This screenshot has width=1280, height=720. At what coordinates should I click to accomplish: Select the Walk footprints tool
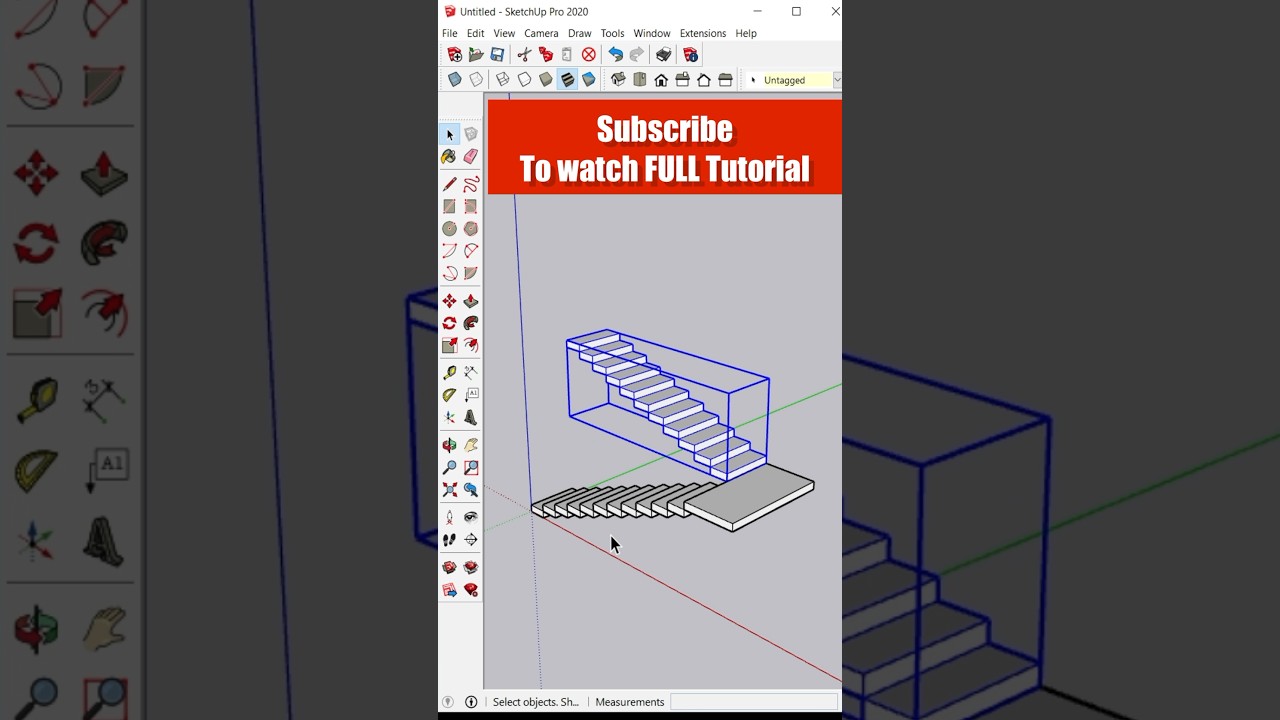(x=449, y=540)
